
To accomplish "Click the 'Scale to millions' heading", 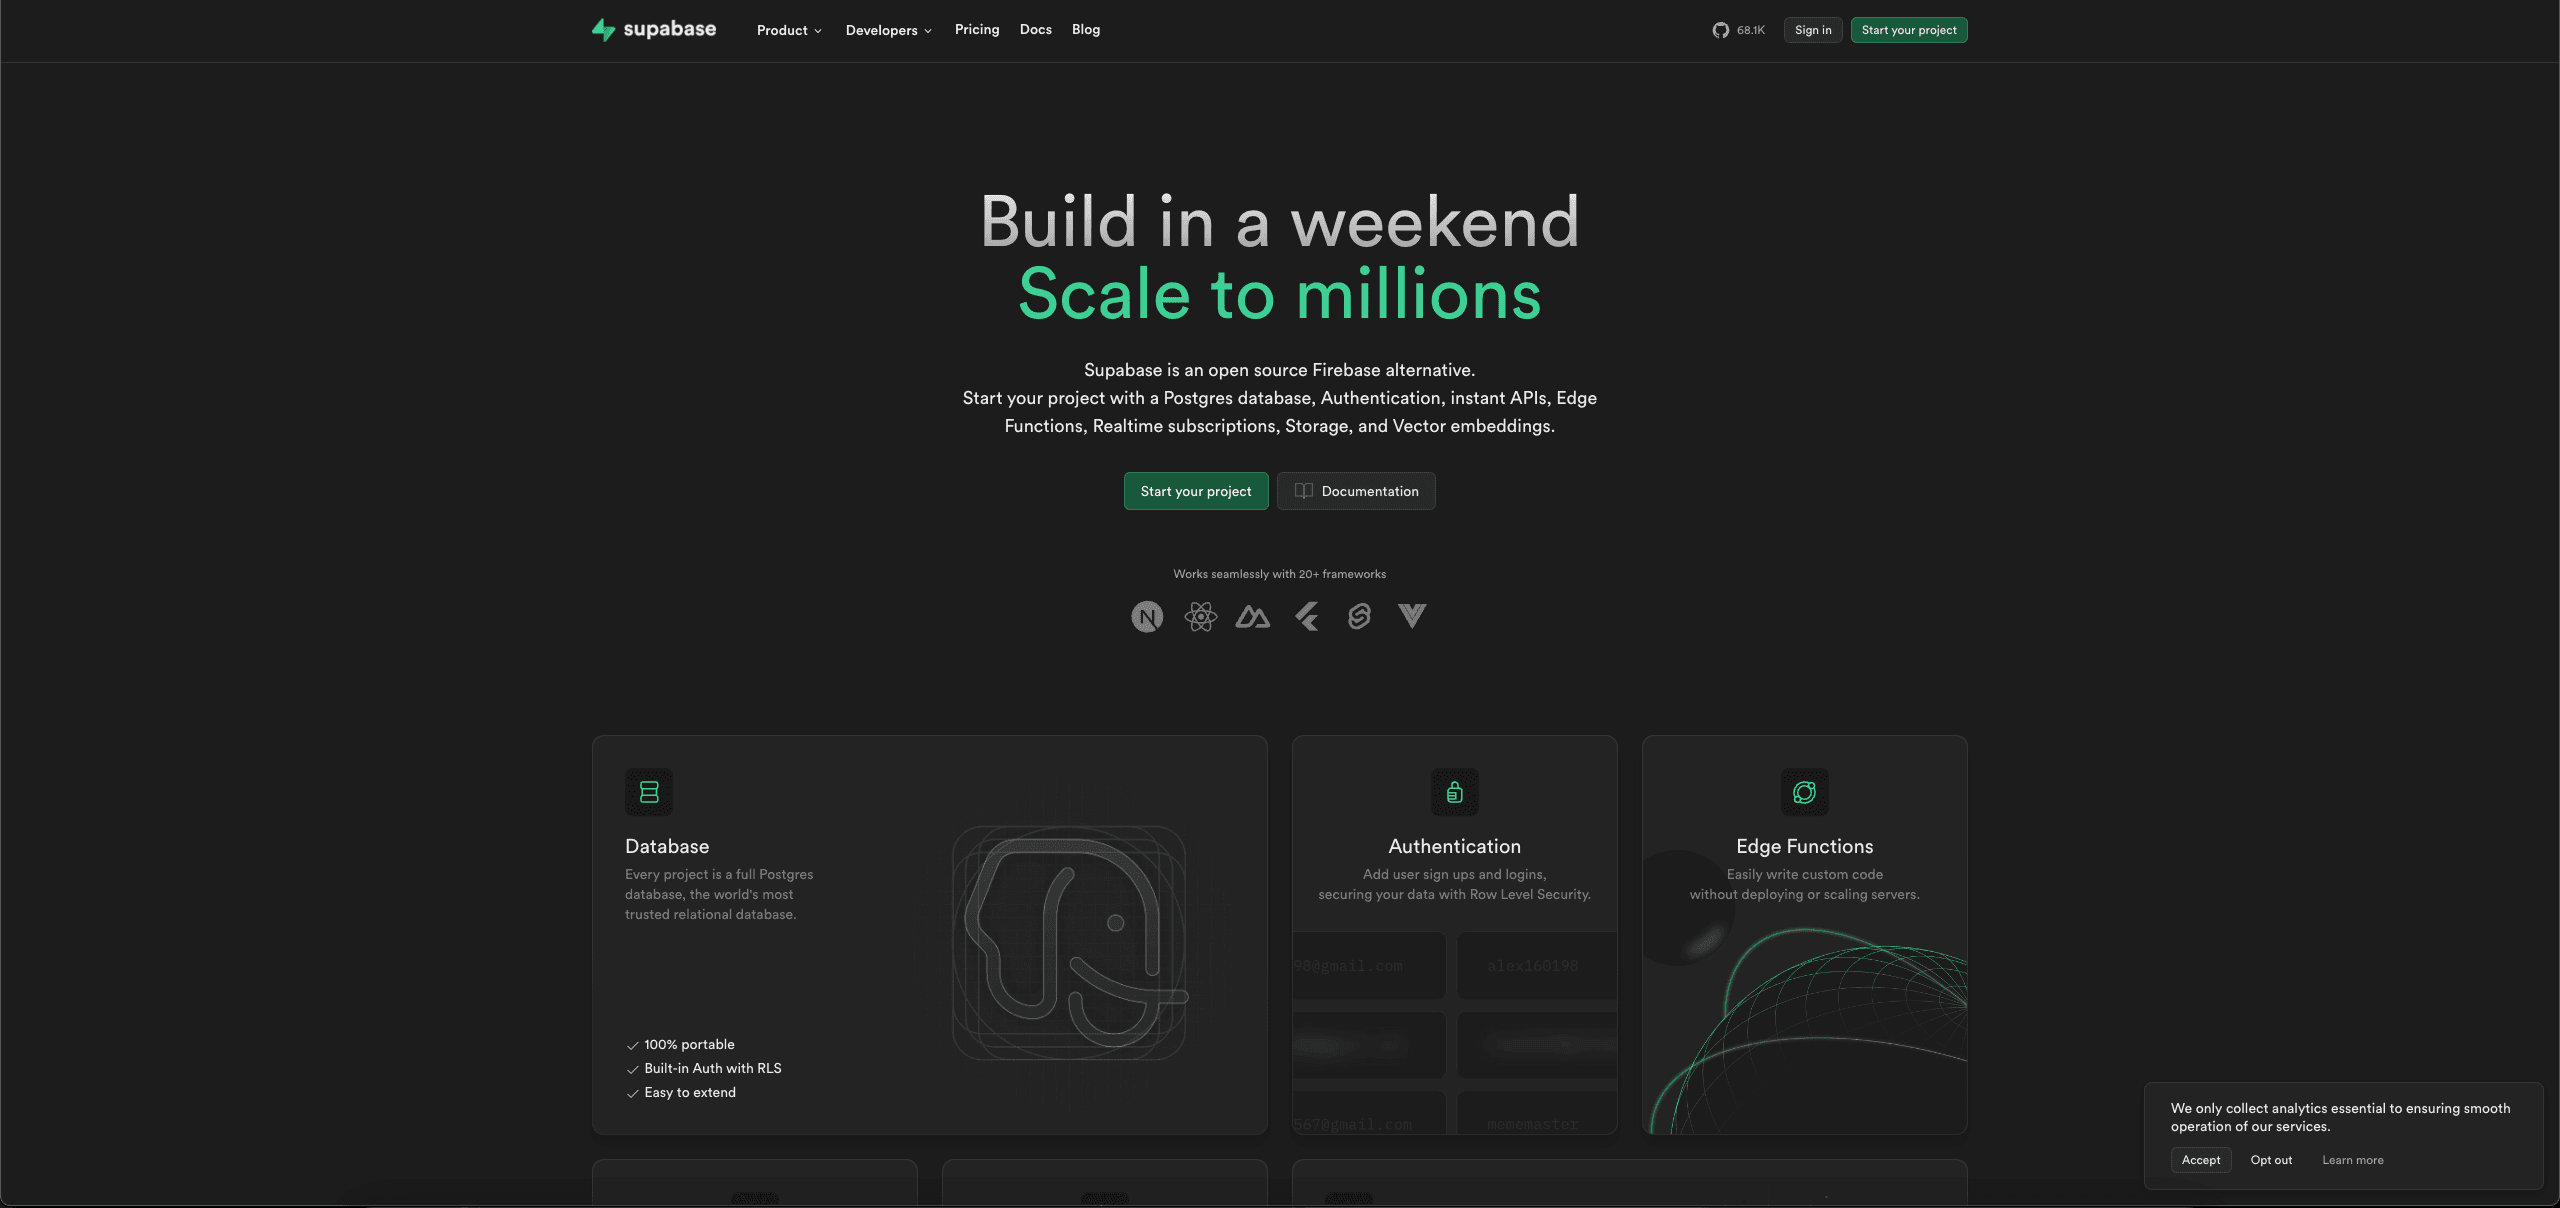I will (1280, 294).
